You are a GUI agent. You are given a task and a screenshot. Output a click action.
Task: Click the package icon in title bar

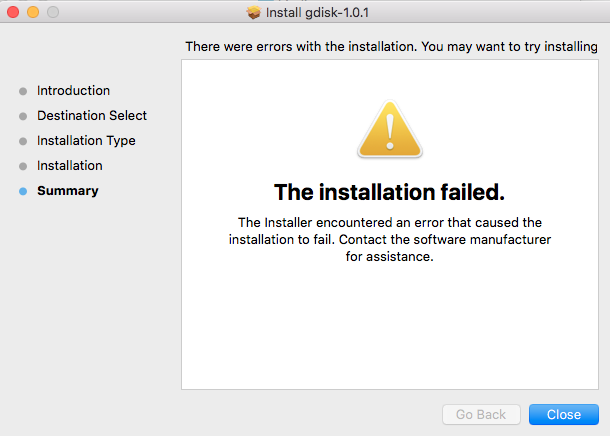pos(254,12)
